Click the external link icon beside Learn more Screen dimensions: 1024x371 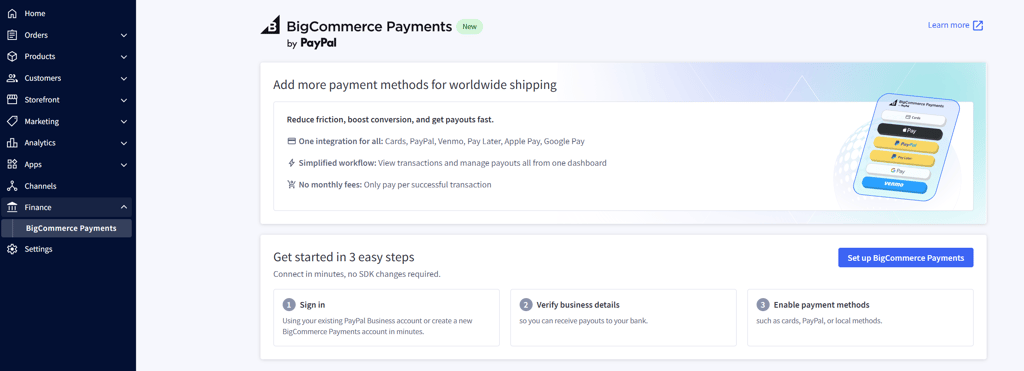[x=978, y=25]
